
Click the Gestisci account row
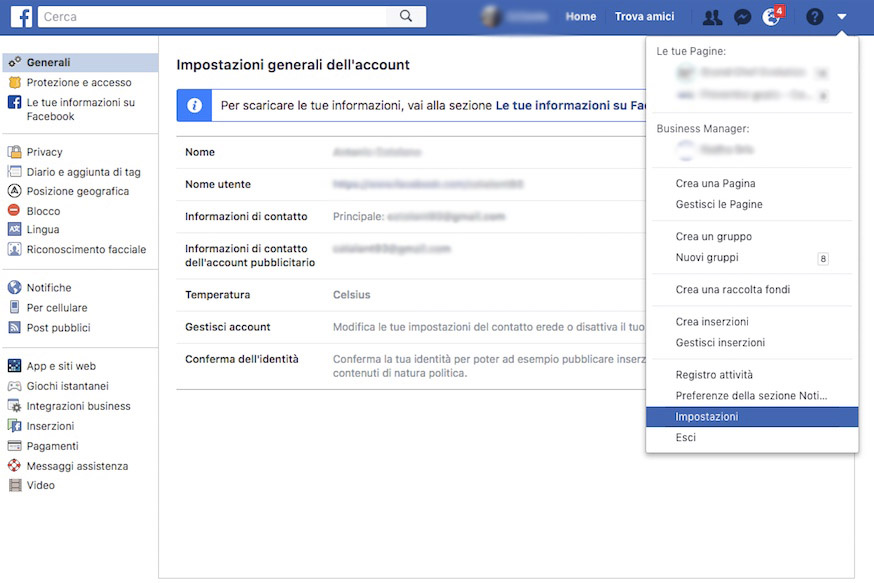click(x=411, y=327)
